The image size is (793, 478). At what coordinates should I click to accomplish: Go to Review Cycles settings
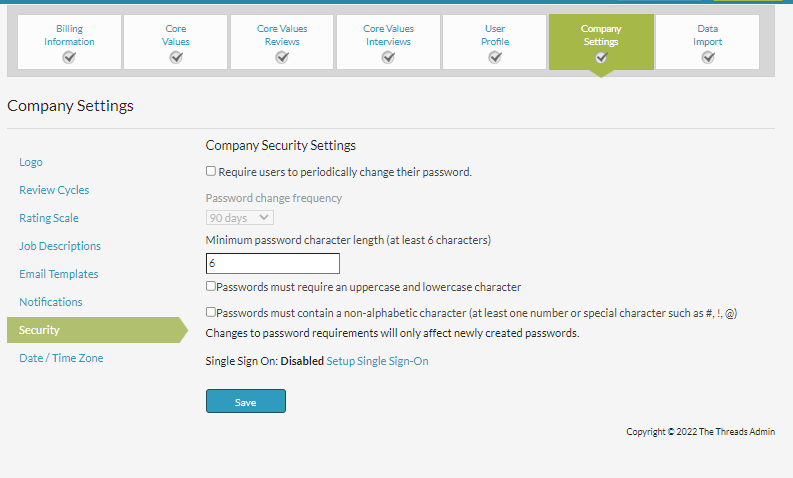[54, 190]
